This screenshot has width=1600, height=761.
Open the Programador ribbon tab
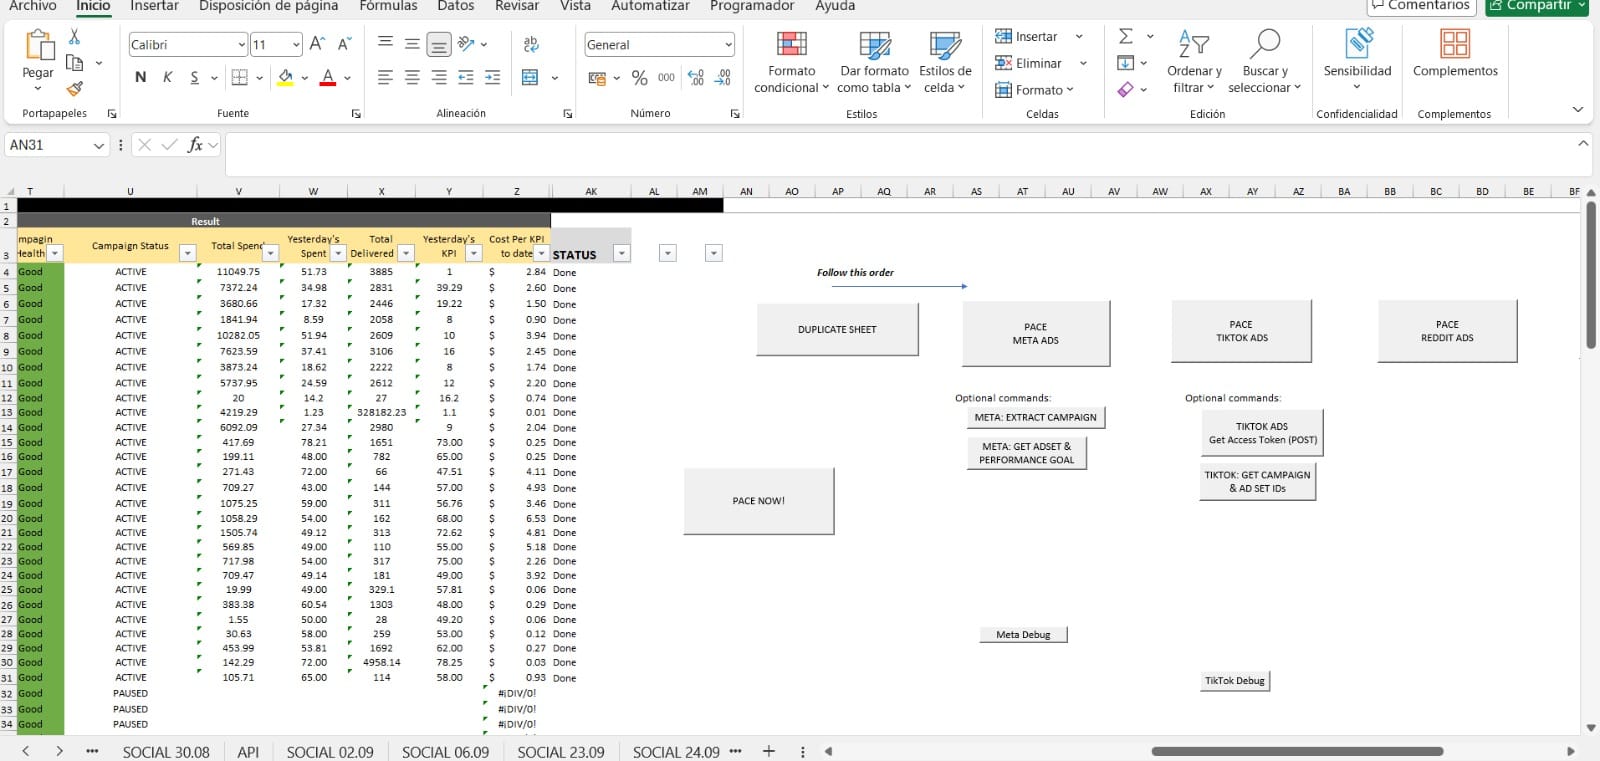click(752, 6)
